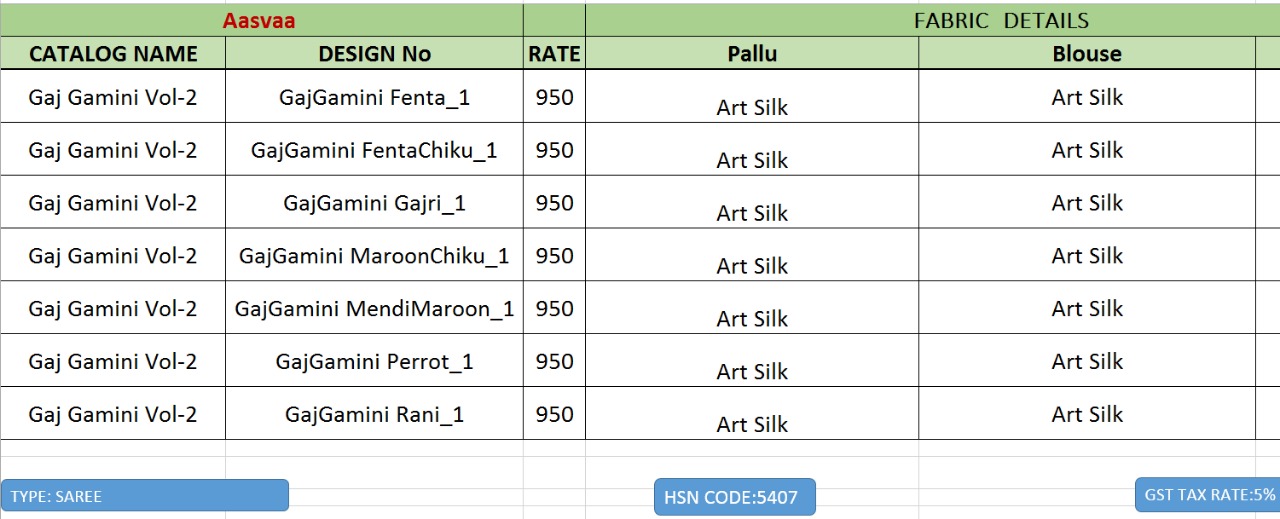Click the TYPE: SAREE blue label
Image resolution: width=1280 pixels, height=519 pixels.
145,496
